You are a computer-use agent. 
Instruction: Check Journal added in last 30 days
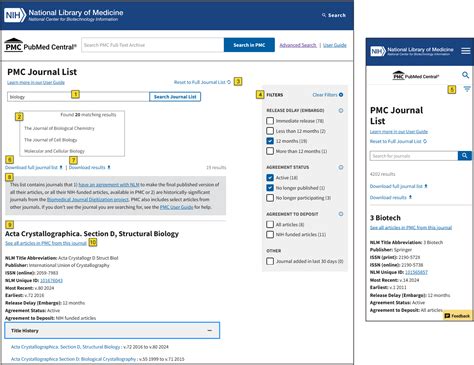pyautogui.click(x=270, y=261)
